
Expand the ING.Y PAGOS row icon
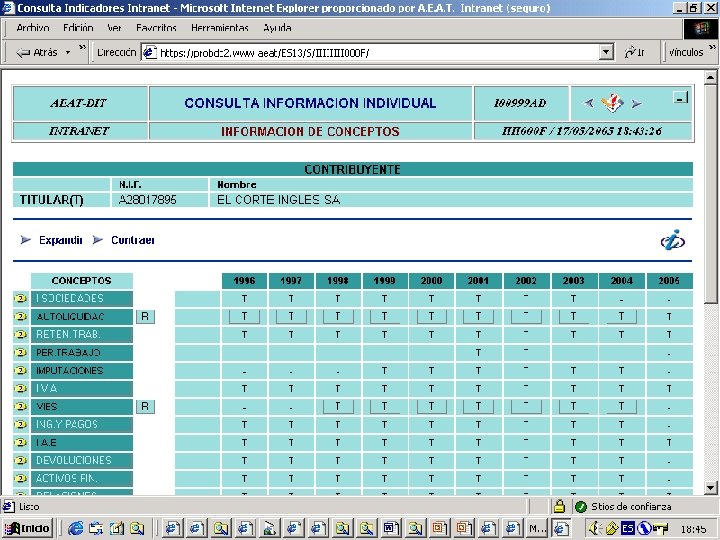(x=20, y=424)
